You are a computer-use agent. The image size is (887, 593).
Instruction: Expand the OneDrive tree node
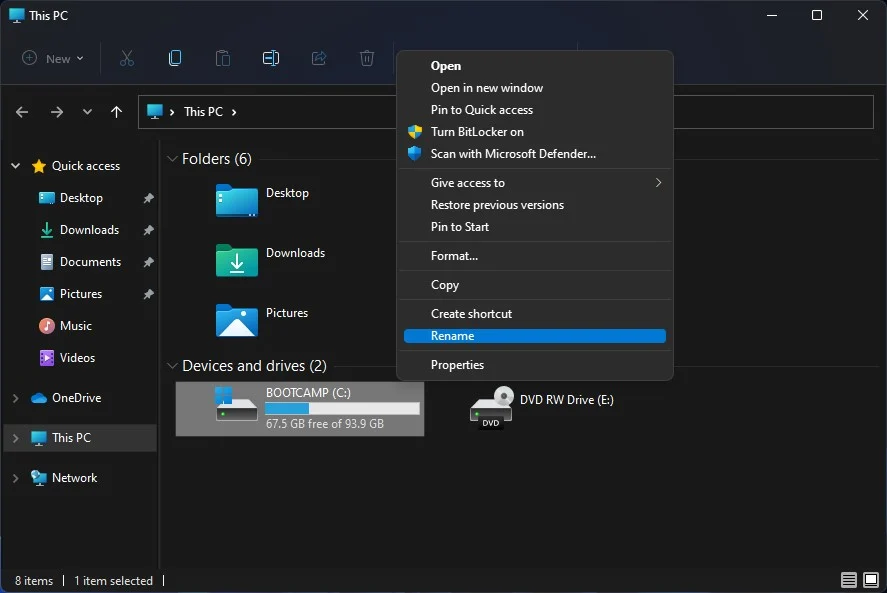pyautogui.click(x=15, y=398)
